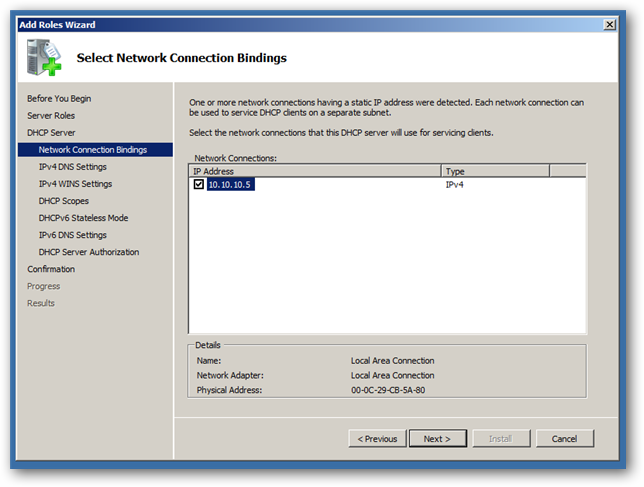Open the Server Roles step
The image size is (644, 487).
[51, 116]
